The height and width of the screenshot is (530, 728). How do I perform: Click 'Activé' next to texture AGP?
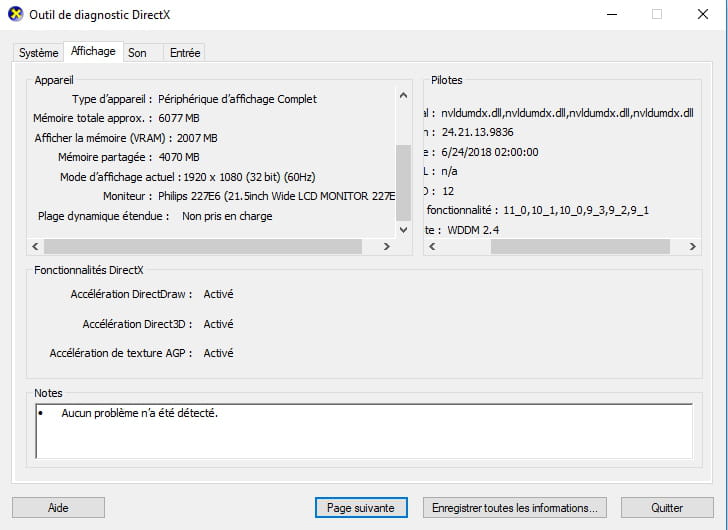tap(218, 353)
